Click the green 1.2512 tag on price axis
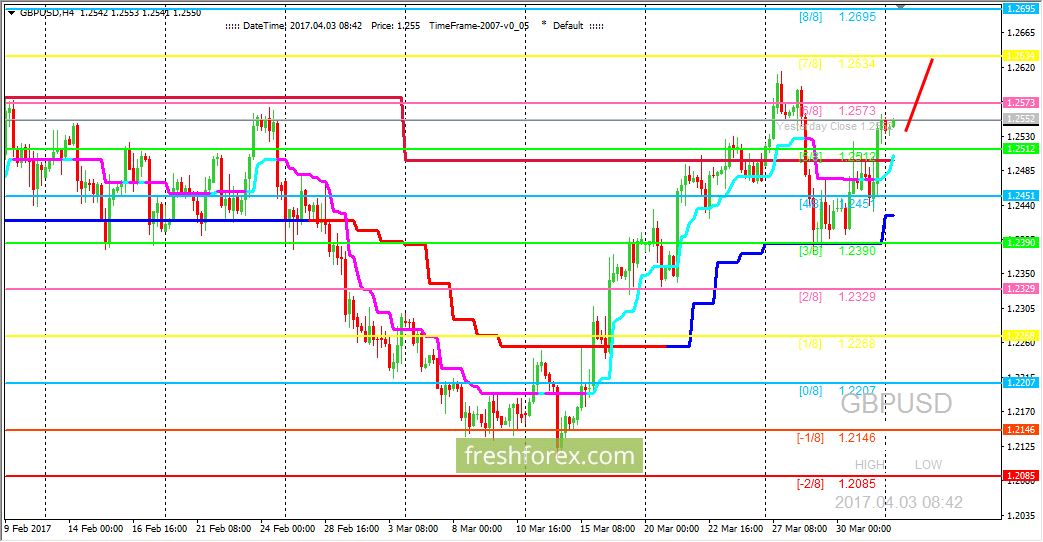The image size is (1043, 542). pyautogui.click(x=1021, y=149)
